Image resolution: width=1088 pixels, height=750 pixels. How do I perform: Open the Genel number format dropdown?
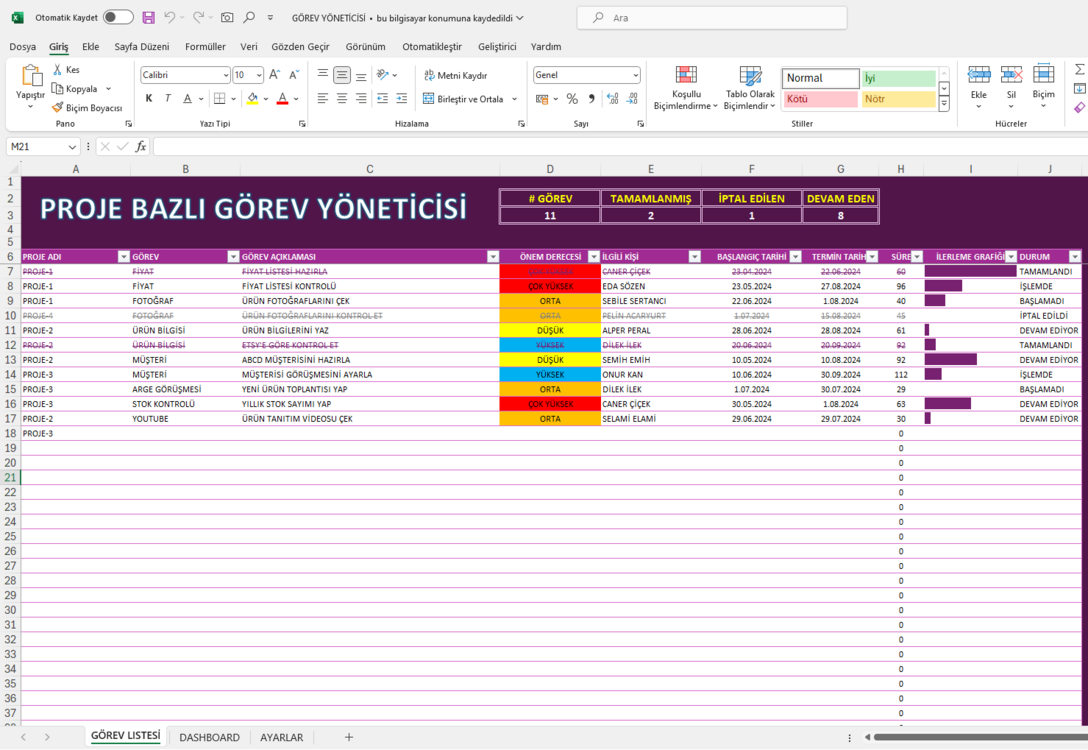pyautogui.click(x=636, y=75)
